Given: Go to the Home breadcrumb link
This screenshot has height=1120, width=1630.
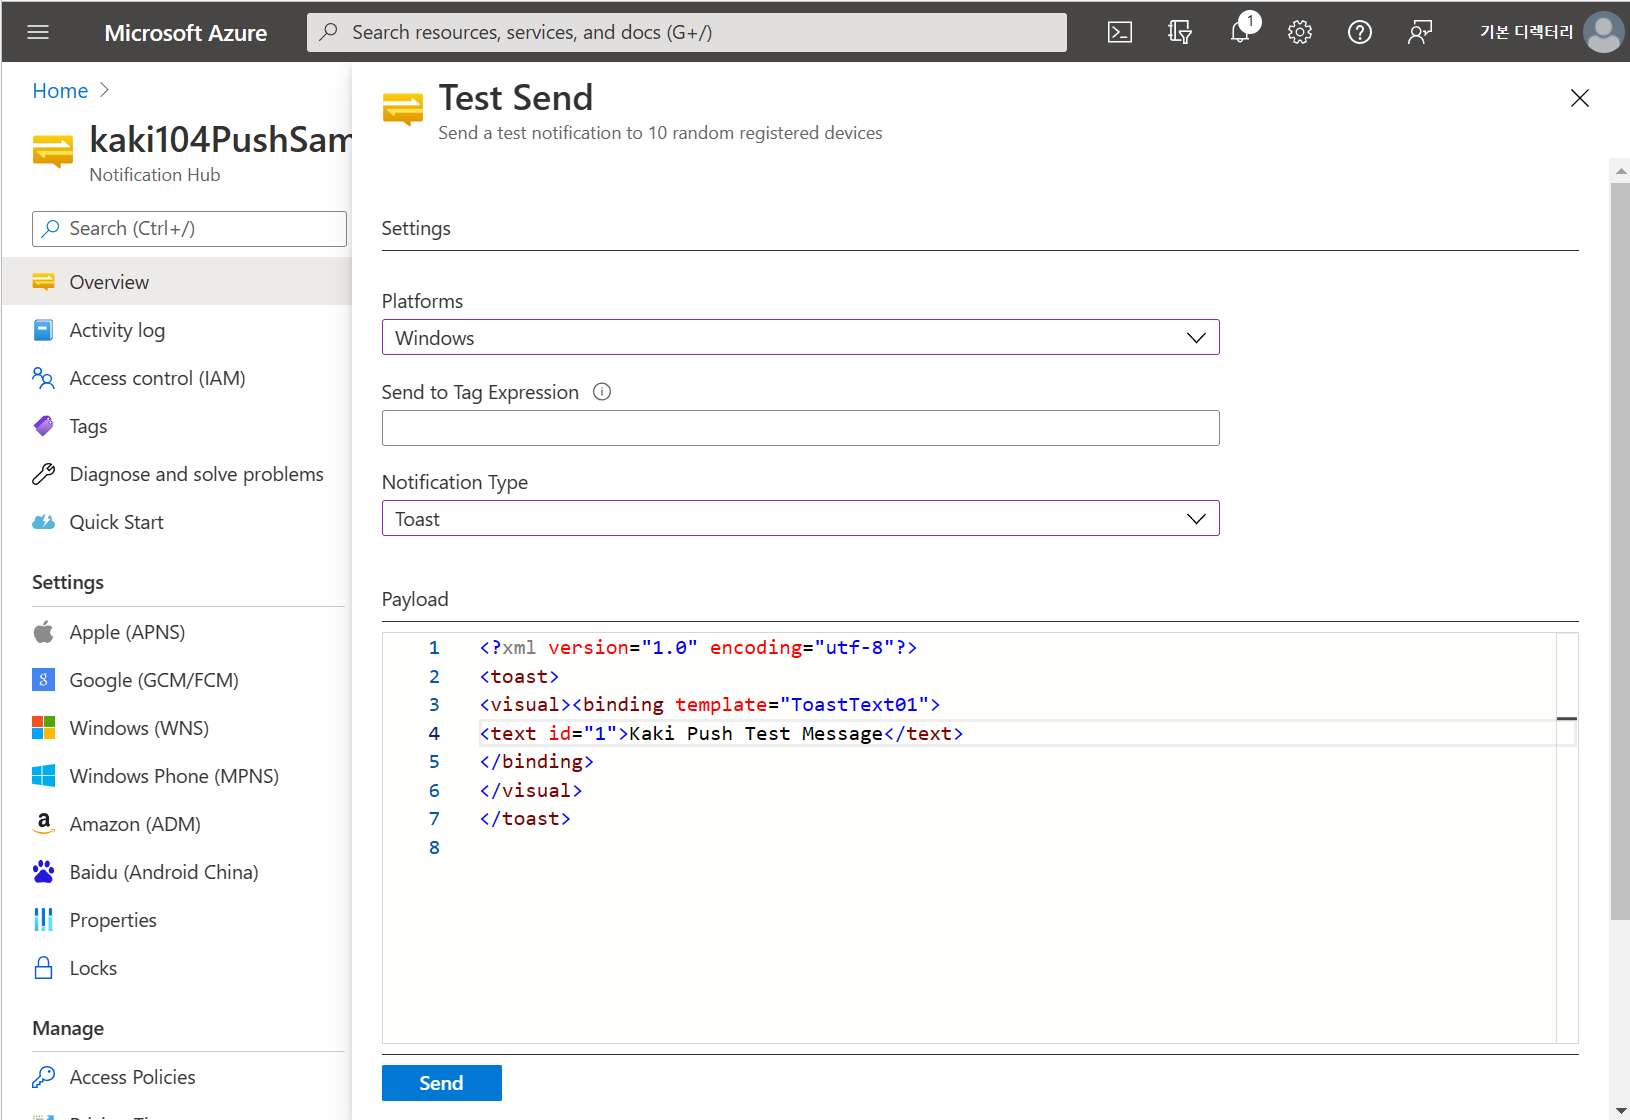Looking at the screenshot, I should pyautogui.click(x=60, y=91).
